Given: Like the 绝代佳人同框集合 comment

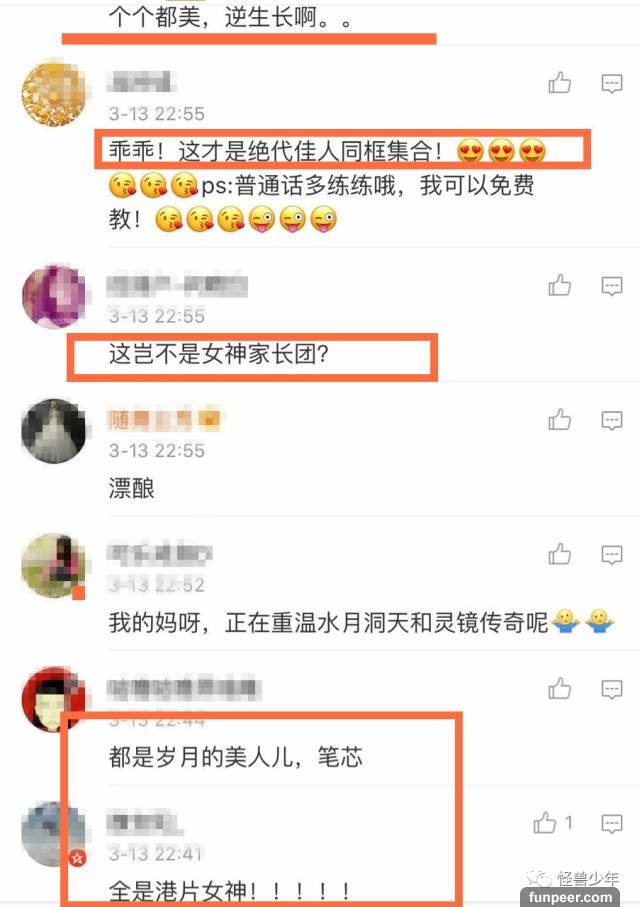Looking at the screenshot, I should [x=560, y=83].
